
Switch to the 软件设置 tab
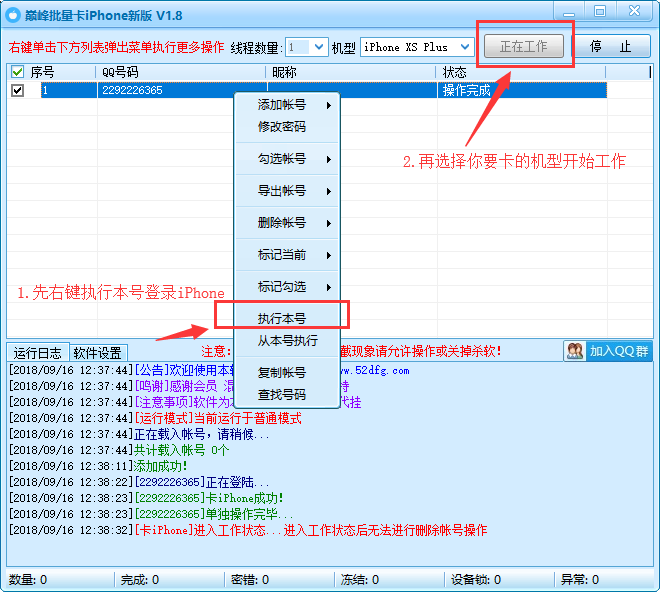click(98, 353)
